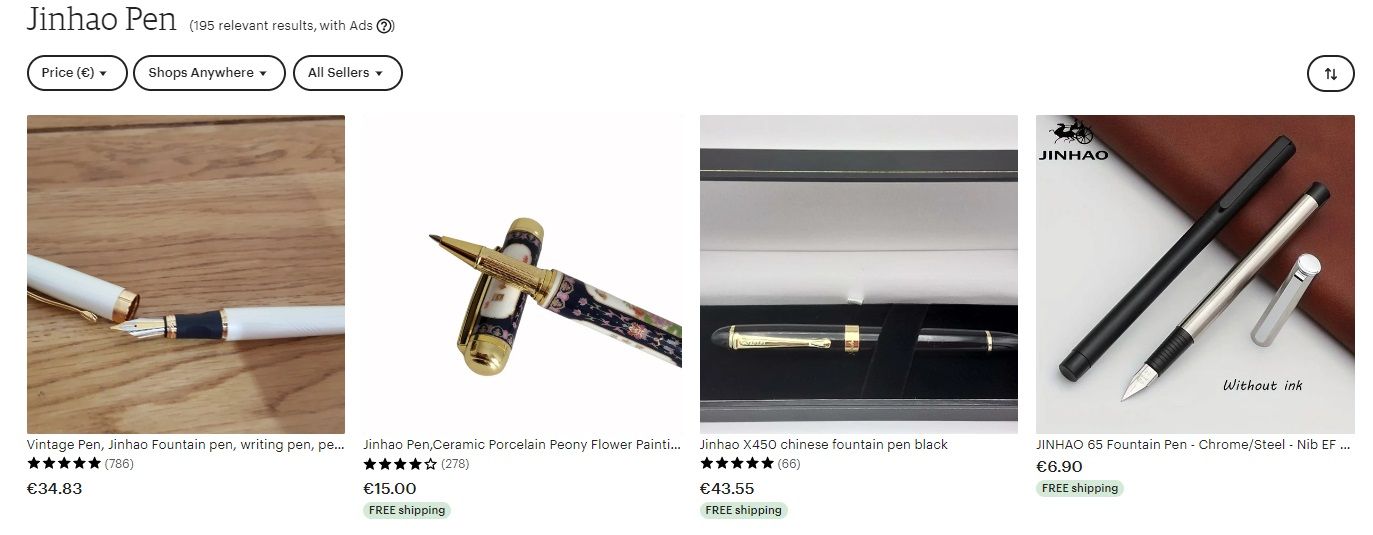
Task: Click the FREE shipping badge under €6.90
Action: click(x=1080, y=488)
